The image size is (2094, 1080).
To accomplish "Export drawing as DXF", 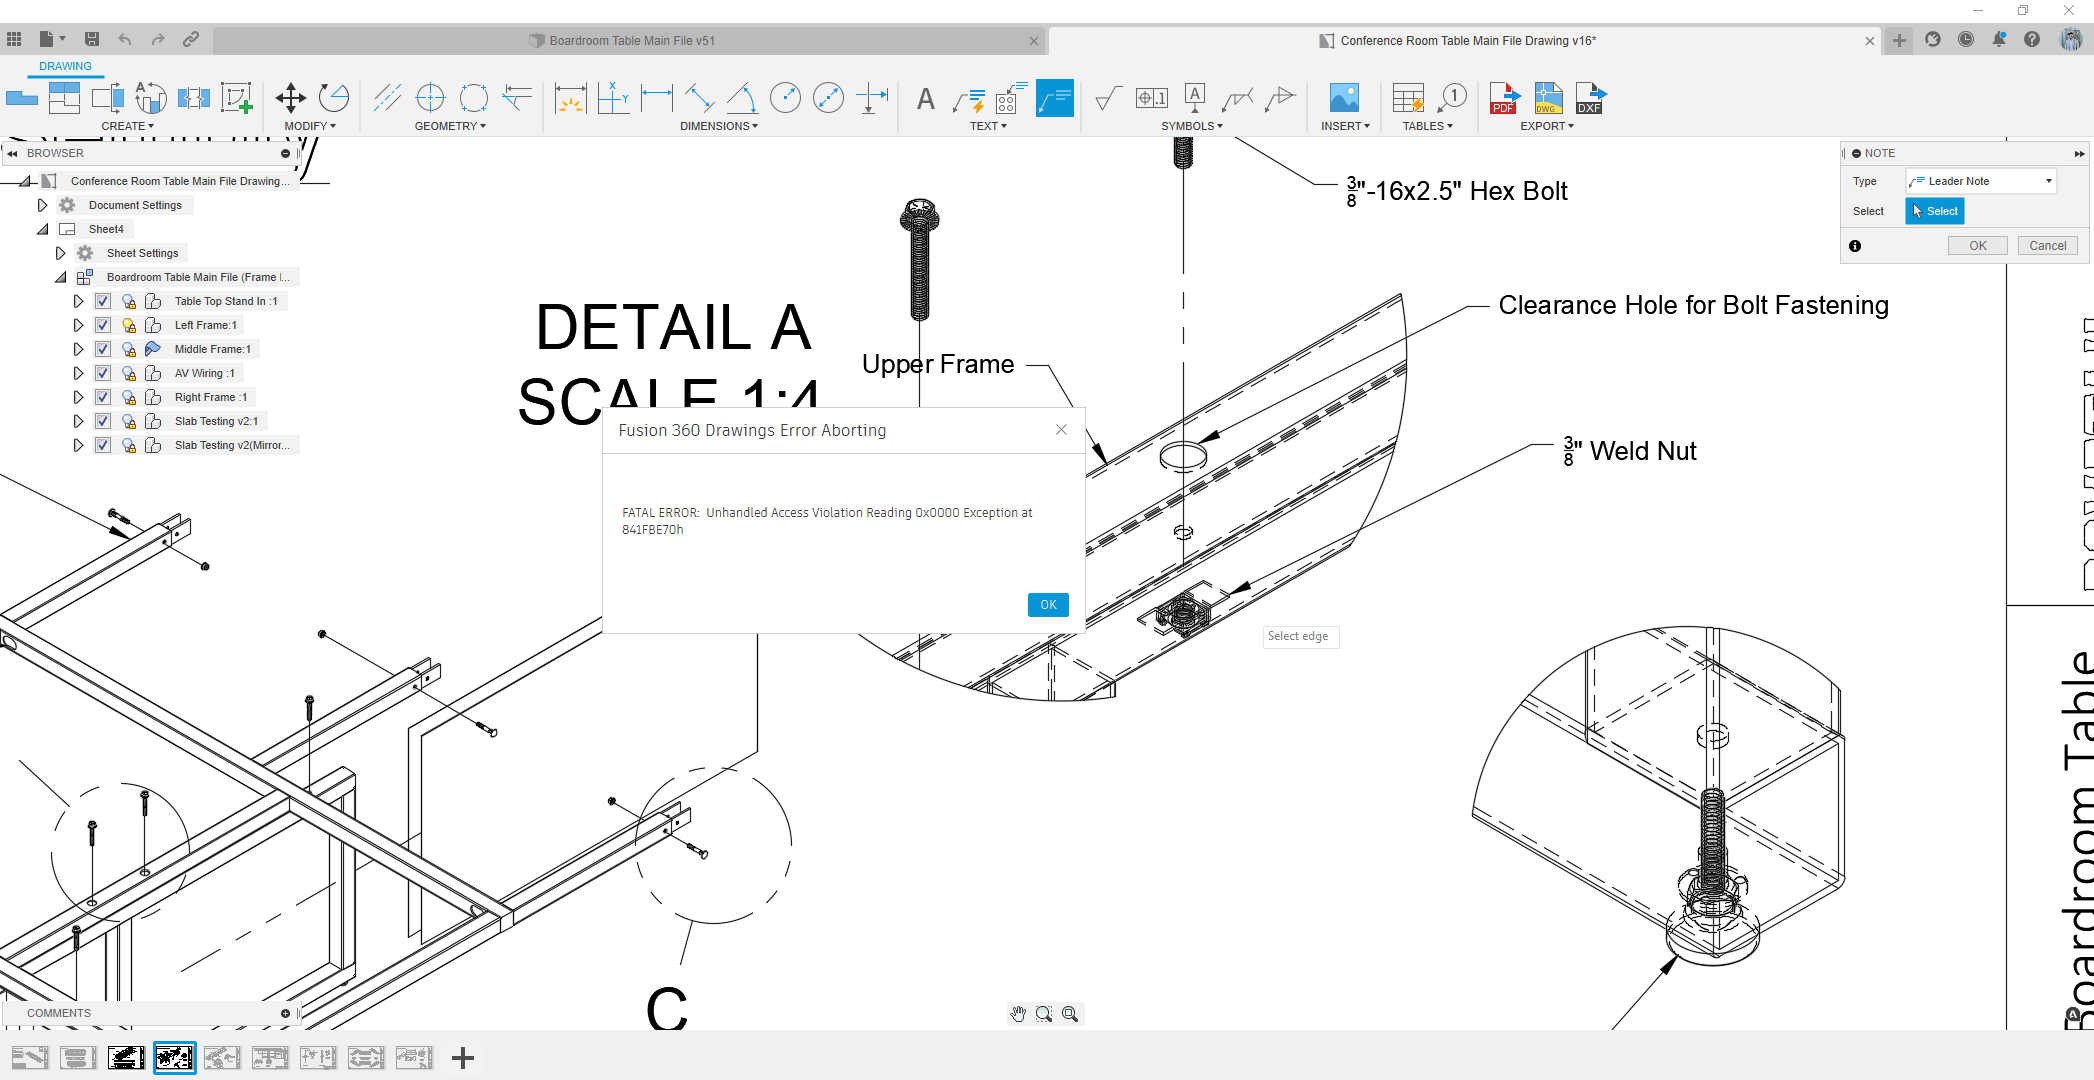I will [x=1590, y=98].
